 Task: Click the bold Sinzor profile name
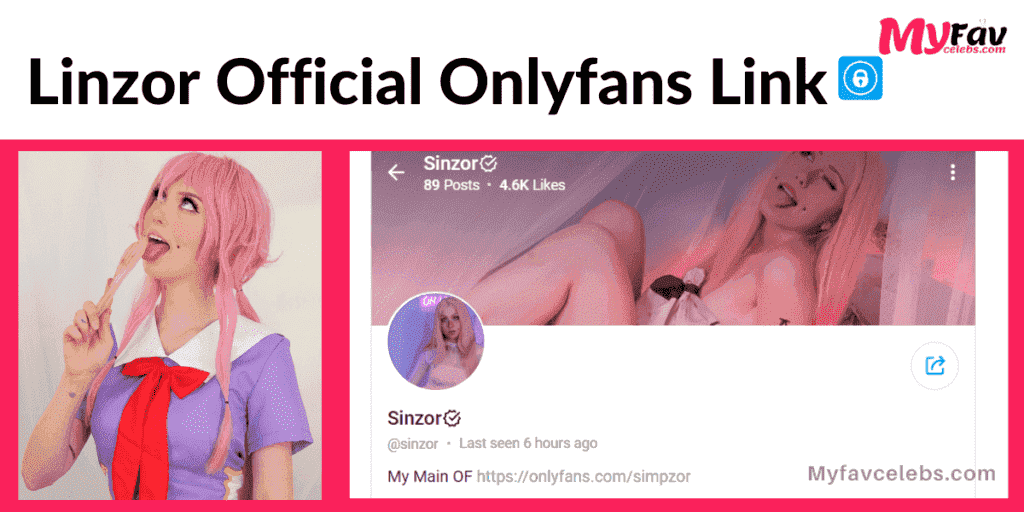coord(415,418)
